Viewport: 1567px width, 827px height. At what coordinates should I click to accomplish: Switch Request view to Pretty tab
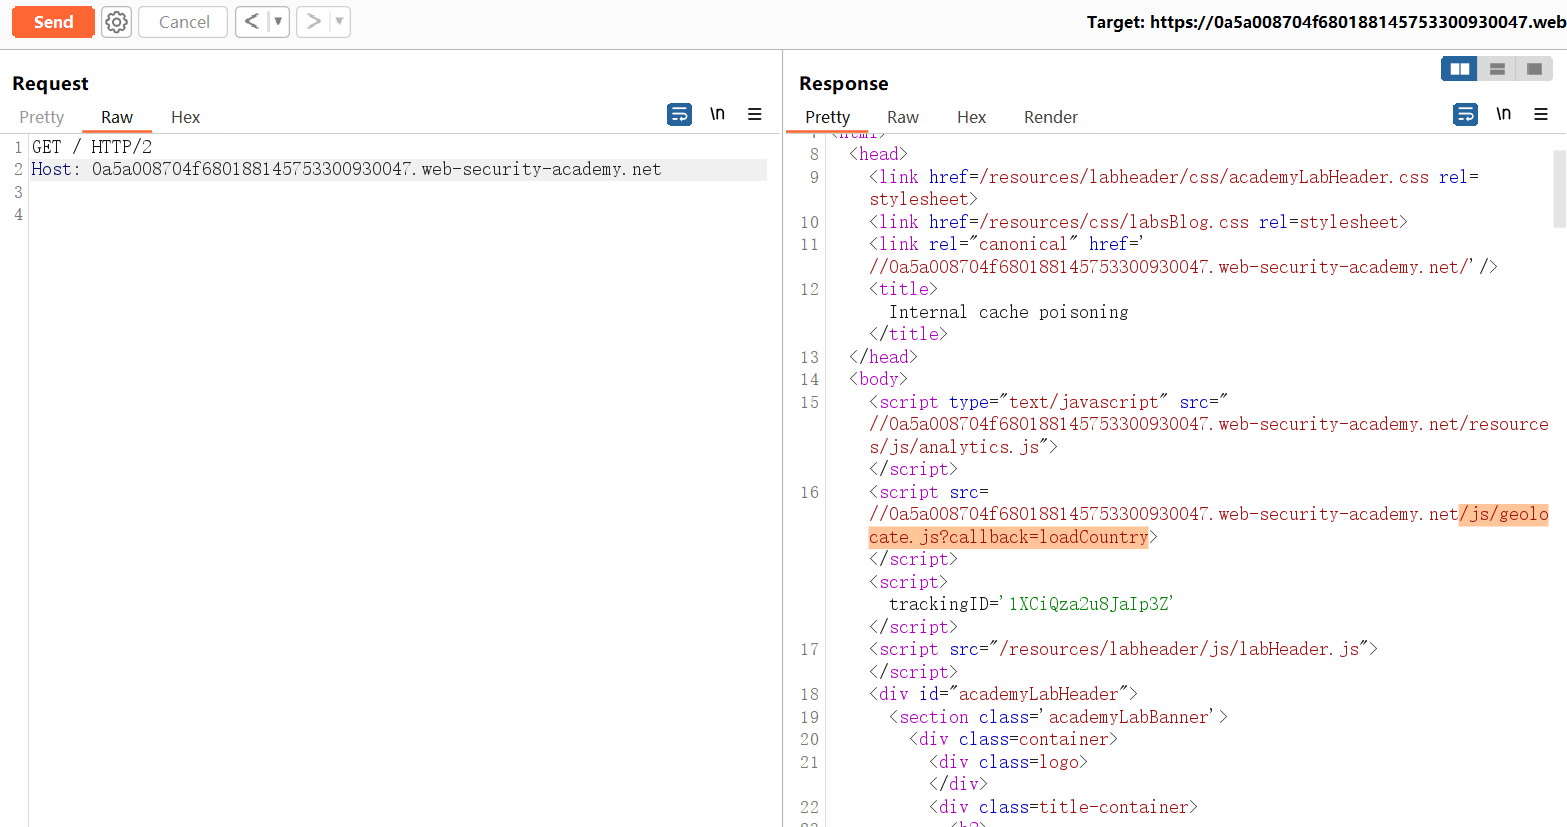(x=42, y=117)
